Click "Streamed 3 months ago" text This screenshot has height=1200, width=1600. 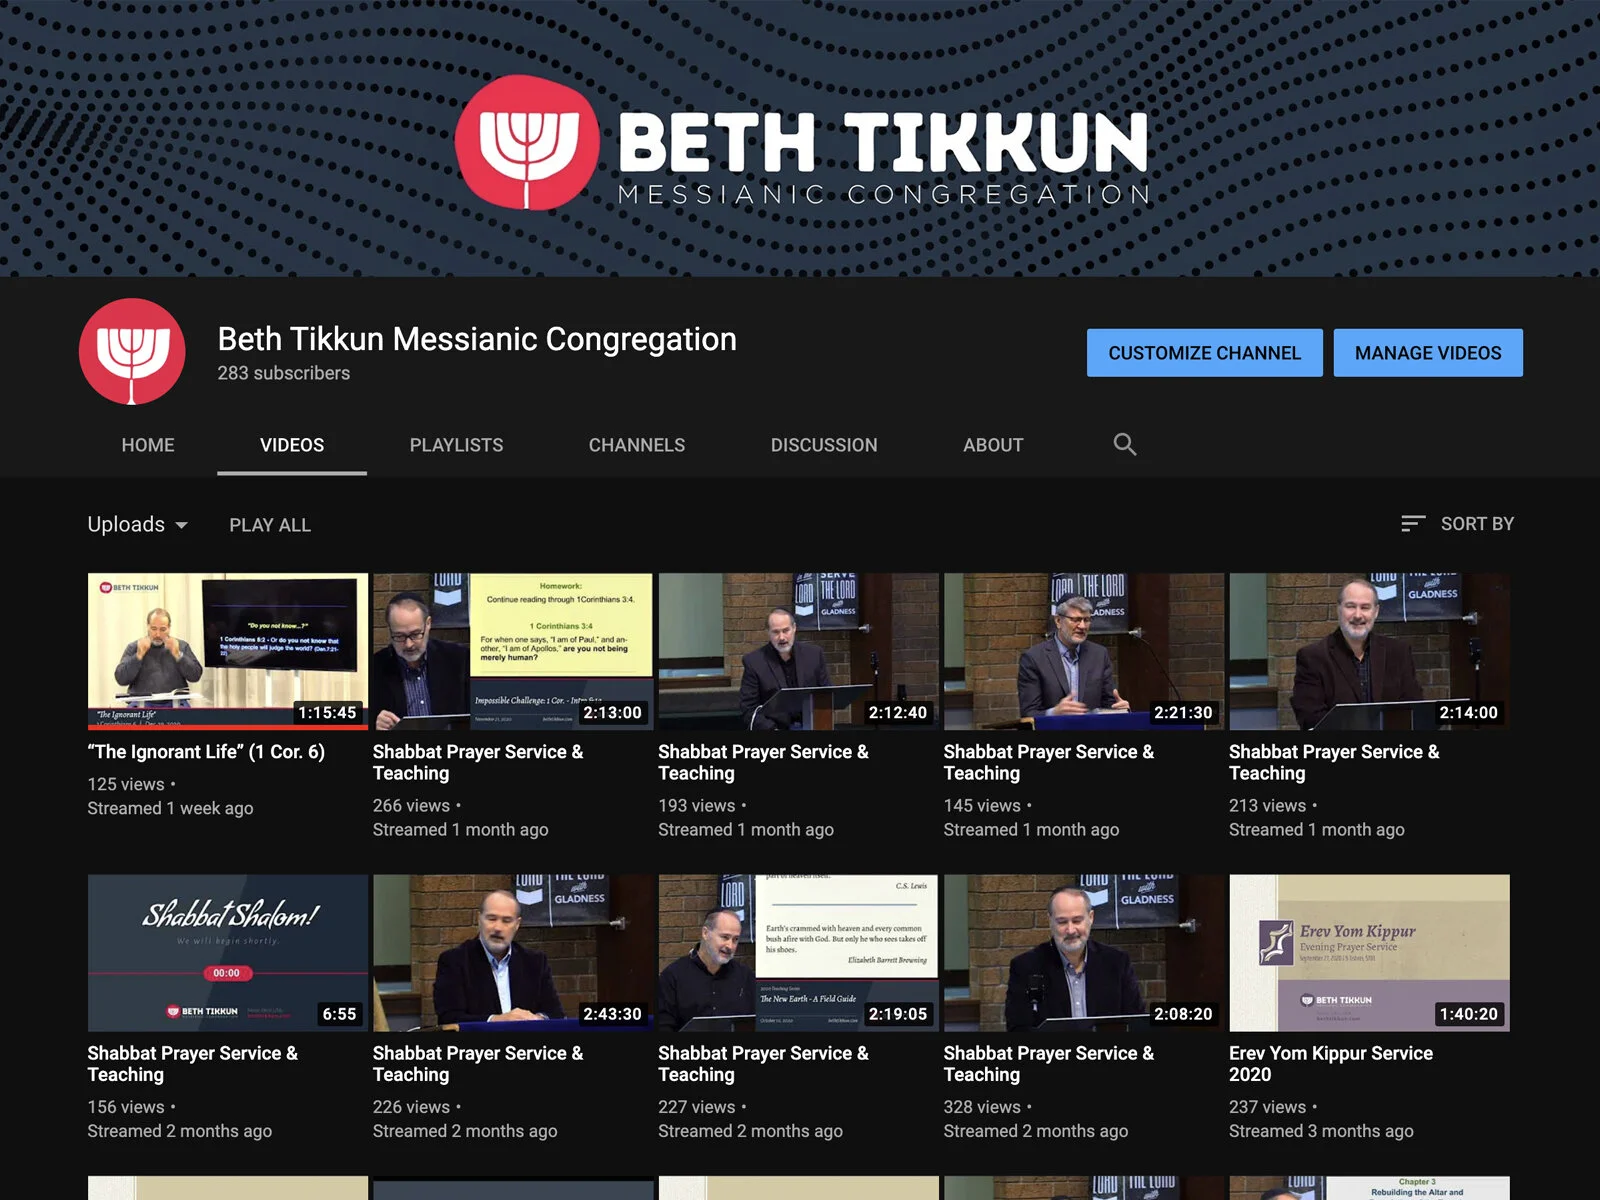coord(1321,1131)
